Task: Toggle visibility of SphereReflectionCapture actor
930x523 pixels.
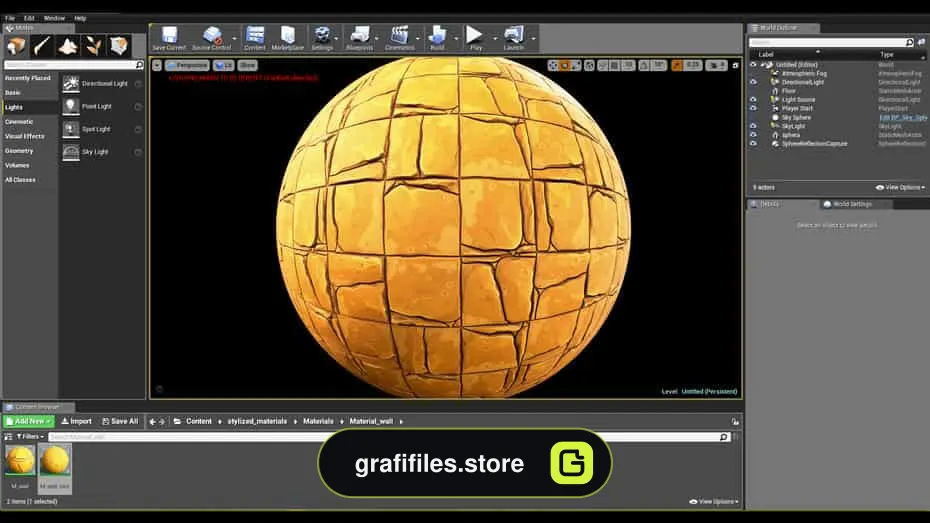Action: (x=753, y=143)
